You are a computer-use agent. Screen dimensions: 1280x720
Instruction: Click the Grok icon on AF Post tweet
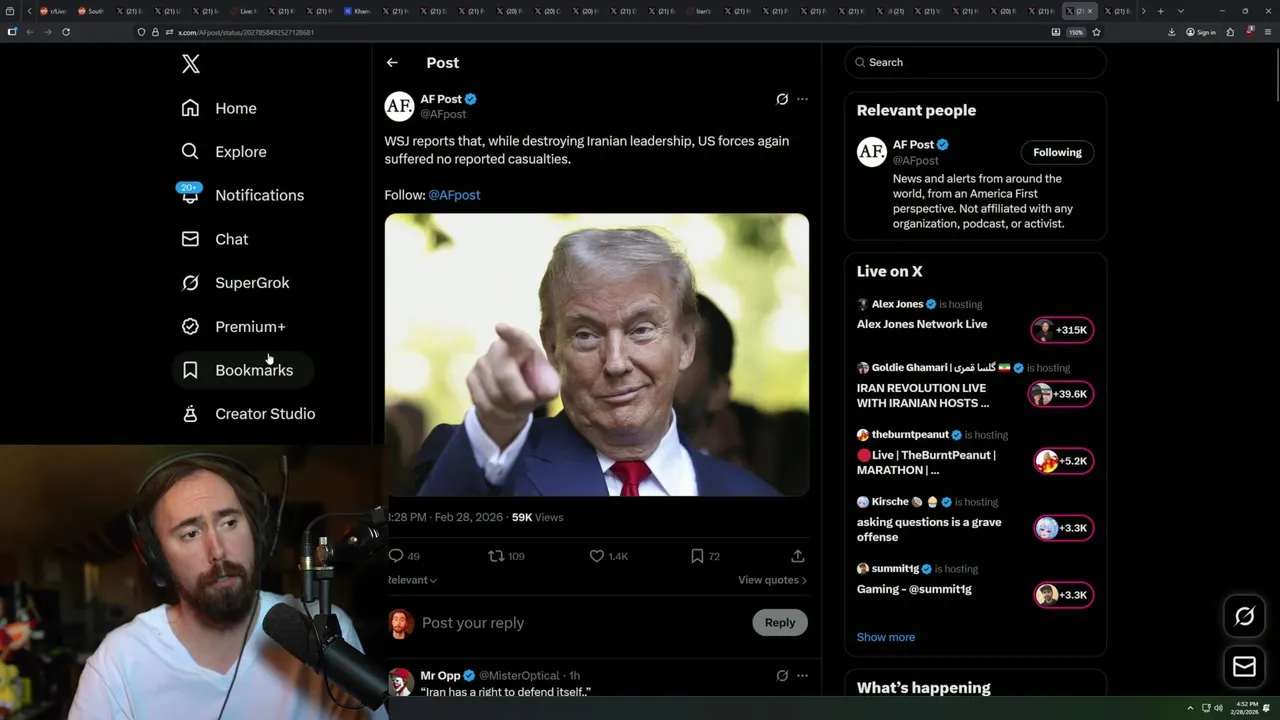click(x=782, y=99)
